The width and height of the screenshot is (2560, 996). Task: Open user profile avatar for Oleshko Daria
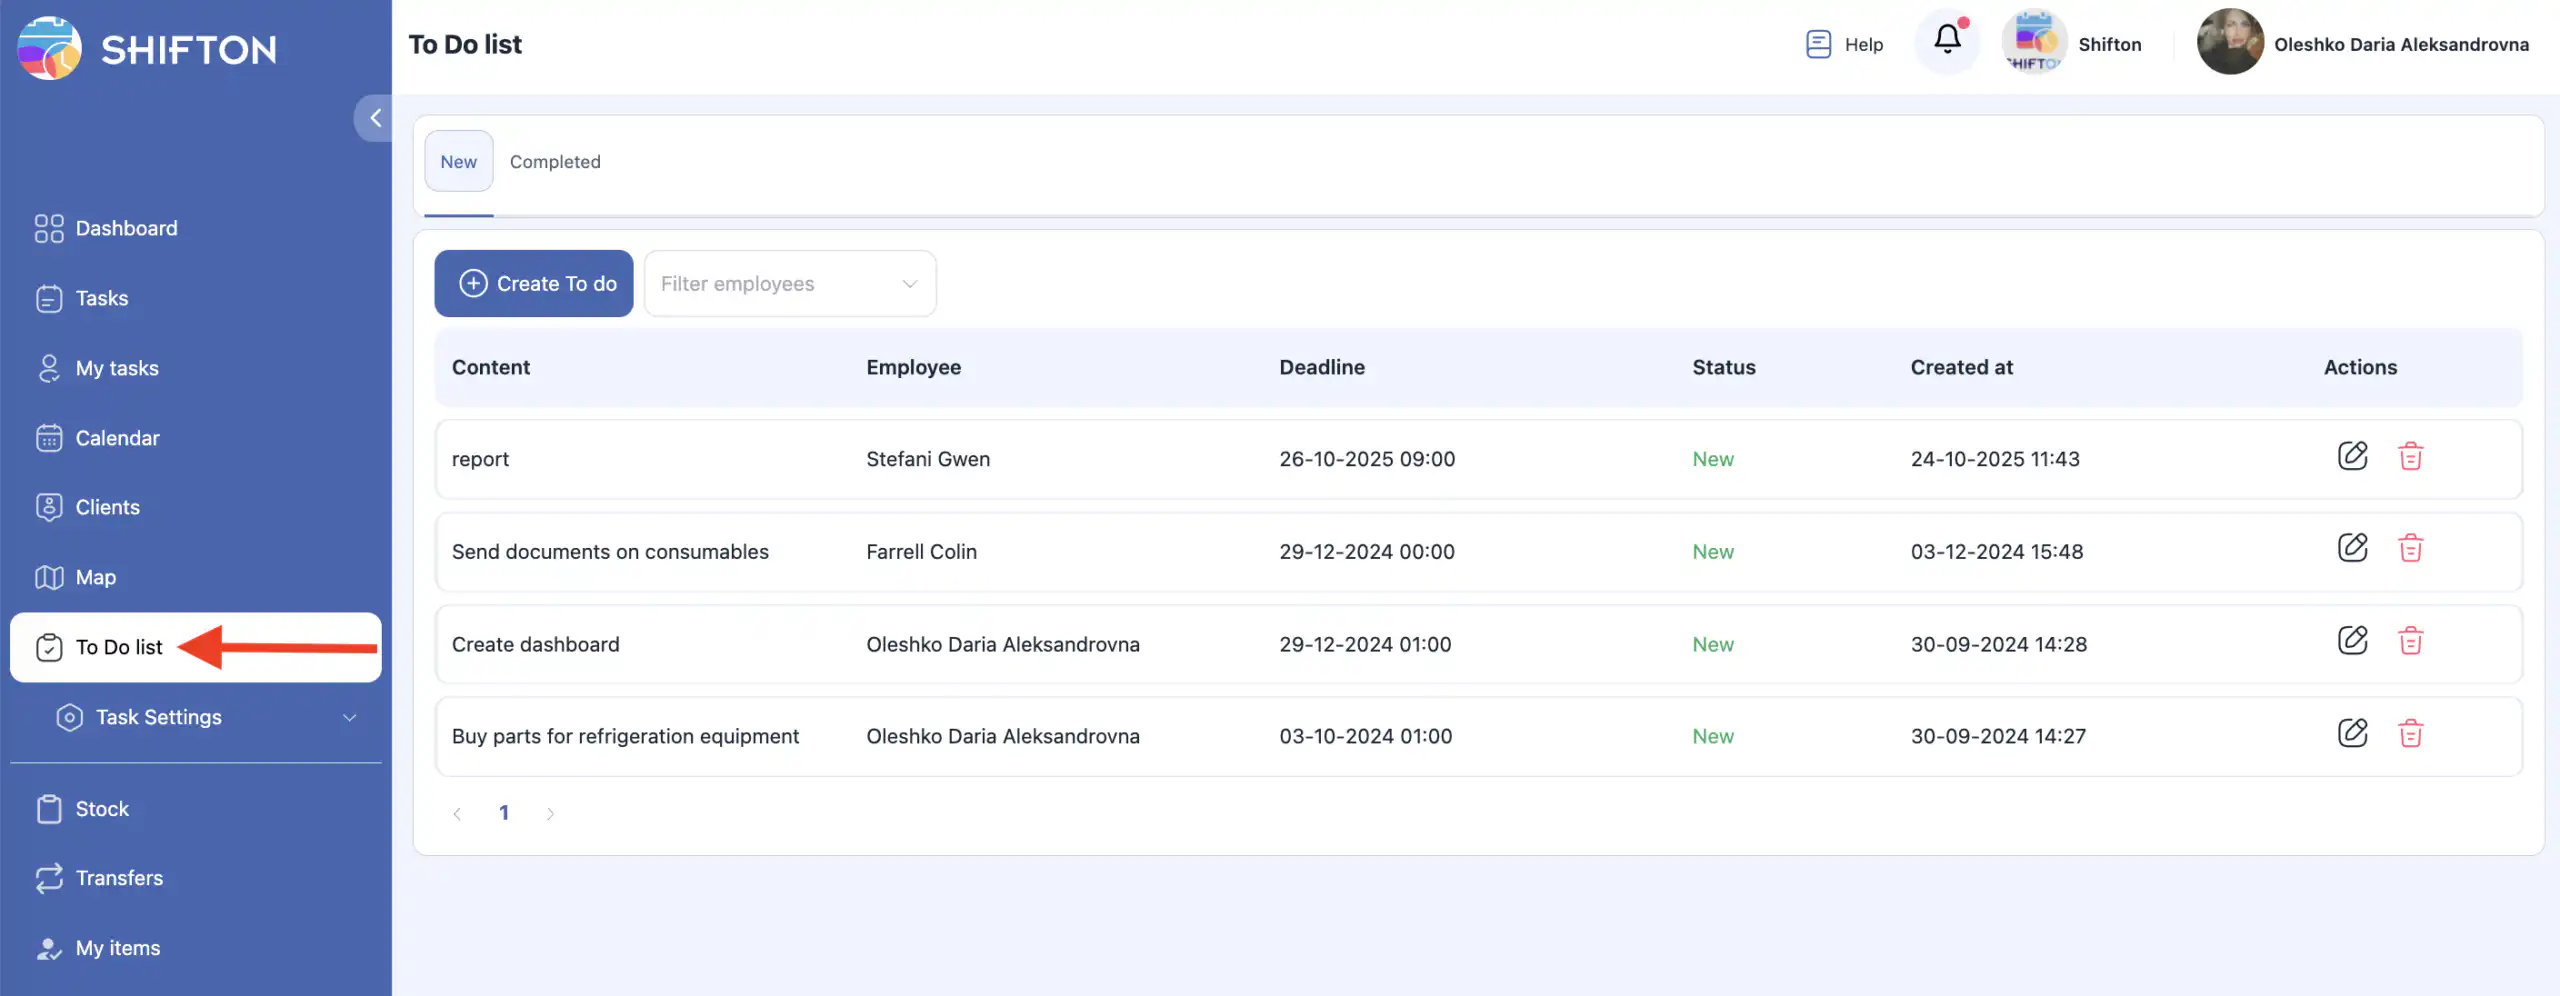(2229, 42)
